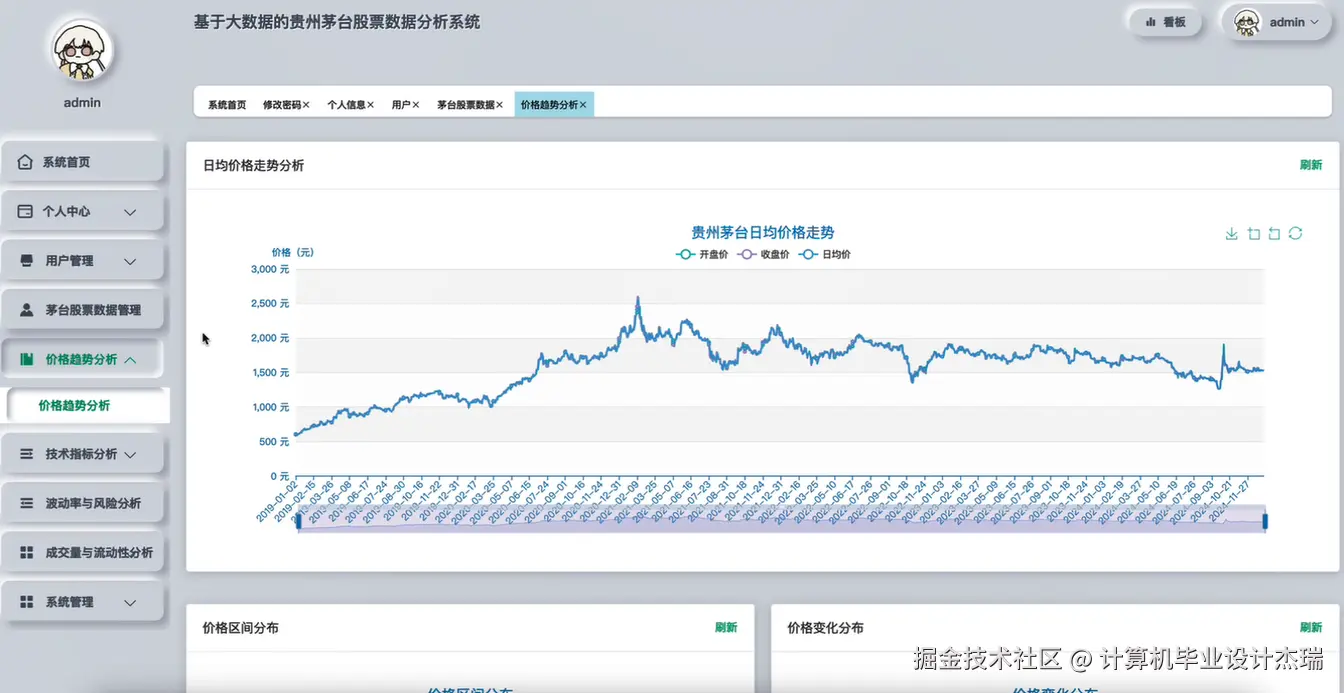The width and height of the screenshot is (1344, 693).
Task: Switch to the 系统首页 tab
Action: pos(227,105)
